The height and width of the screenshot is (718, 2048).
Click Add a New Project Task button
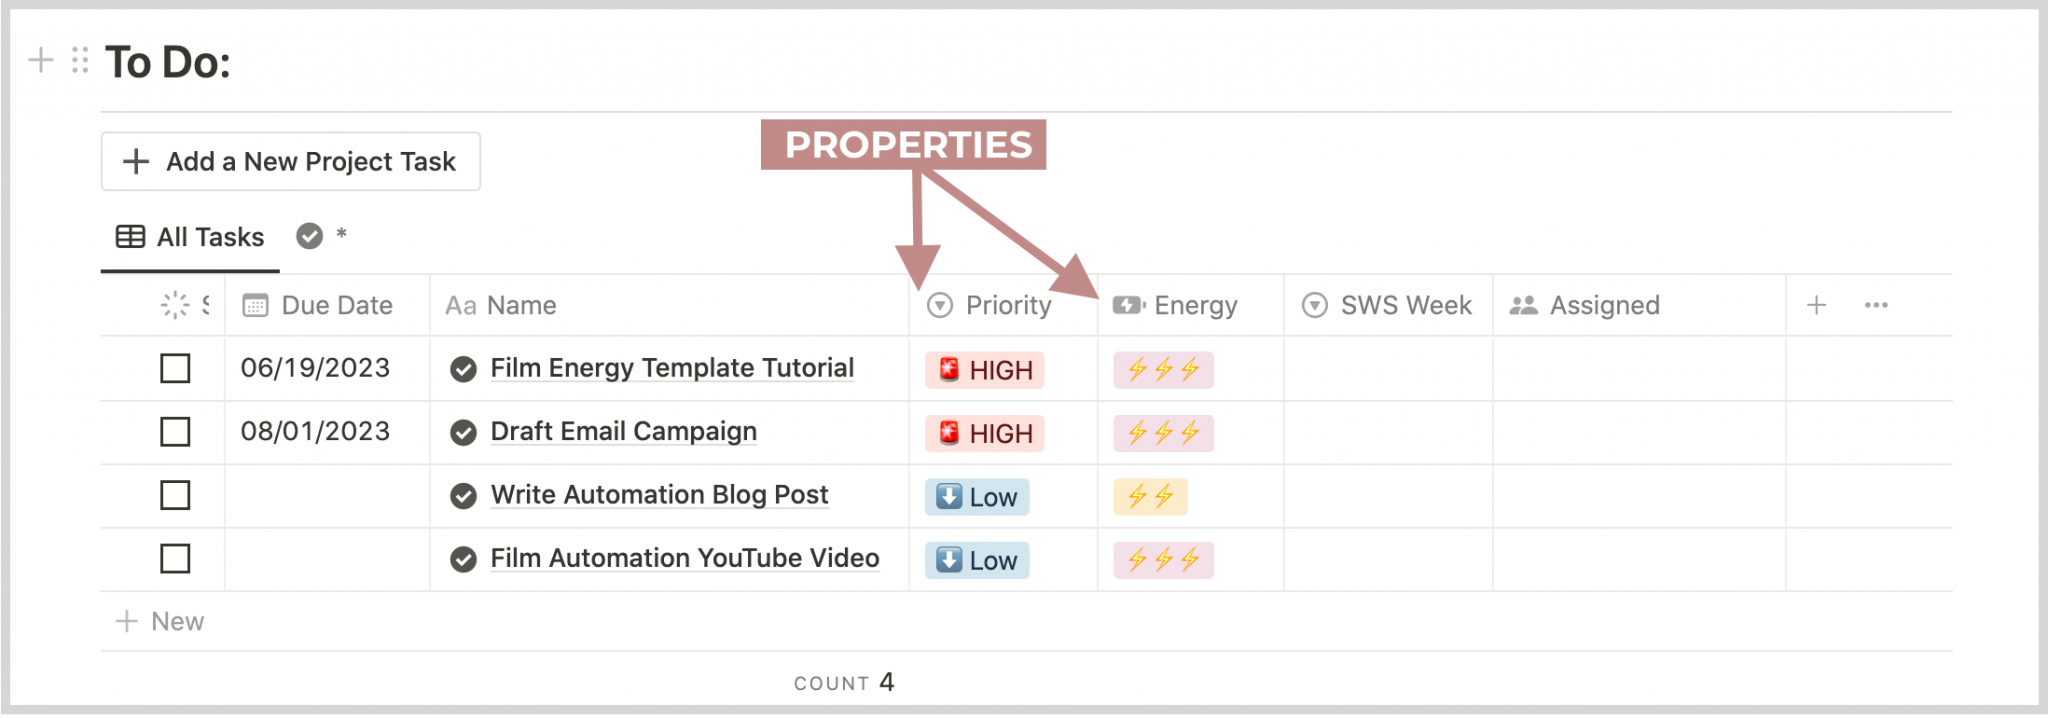[291, 161]
